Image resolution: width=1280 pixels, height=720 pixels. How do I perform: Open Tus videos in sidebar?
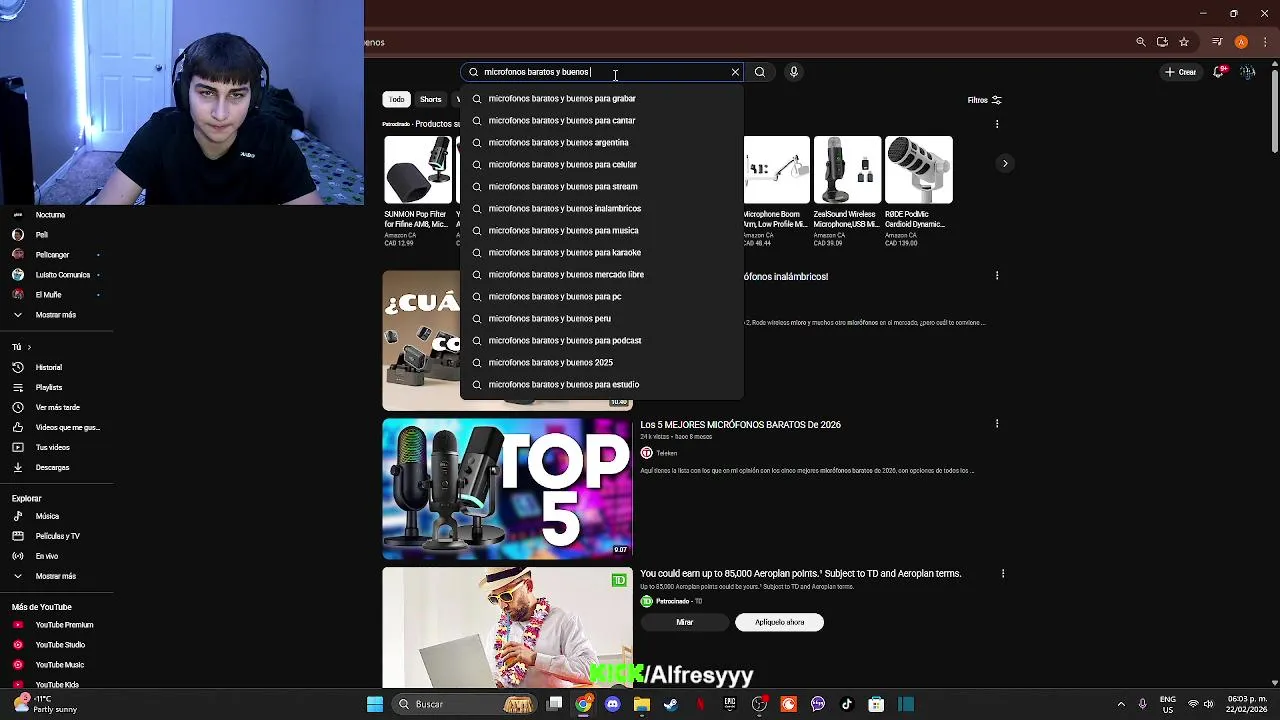click(55, 447)
